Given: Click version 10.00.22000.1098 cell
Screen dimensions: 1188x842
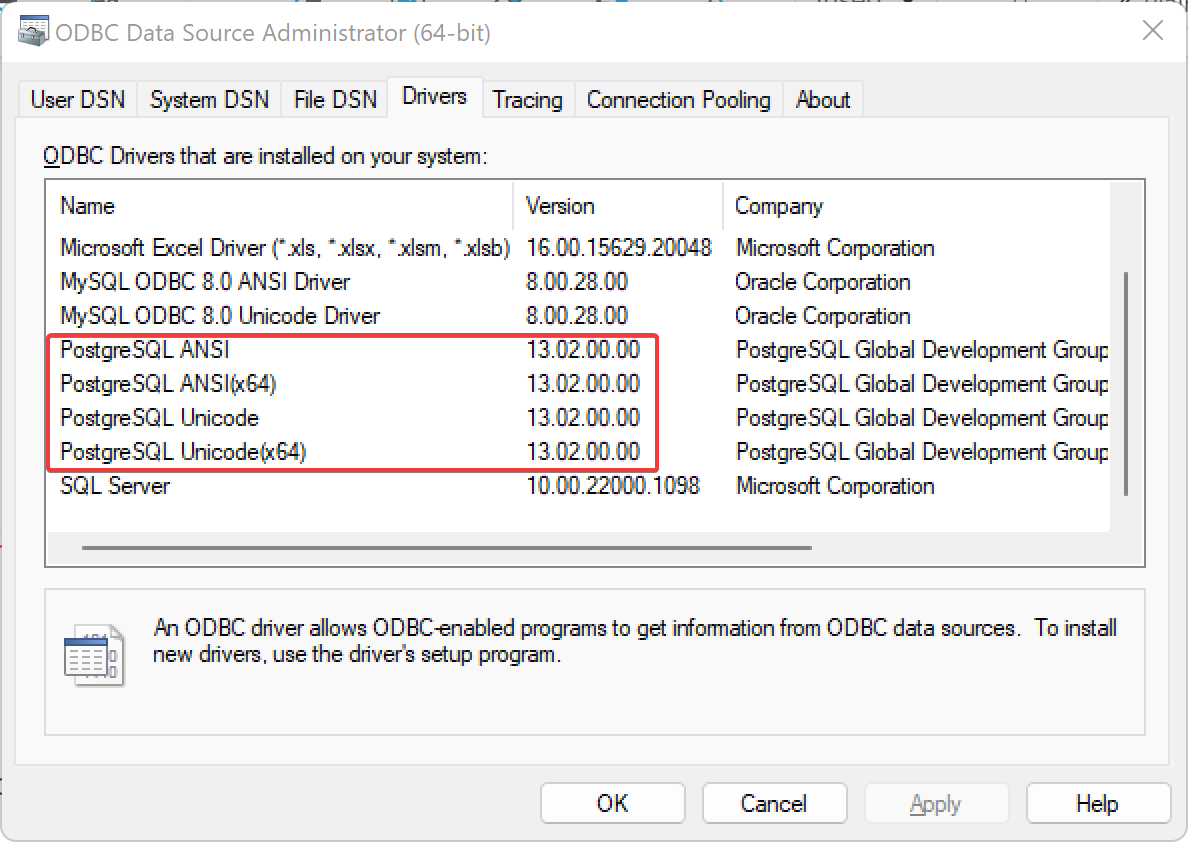Looking at the screenshot, I should pos(613,486).
